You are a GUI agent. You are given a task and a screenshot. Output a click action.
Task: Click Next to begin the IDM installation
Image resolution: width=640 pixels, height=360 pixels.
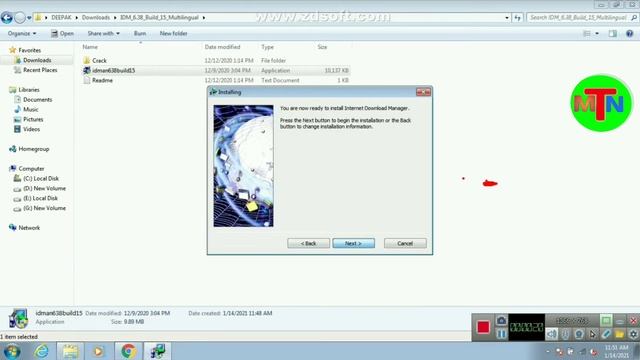(353, 243)
